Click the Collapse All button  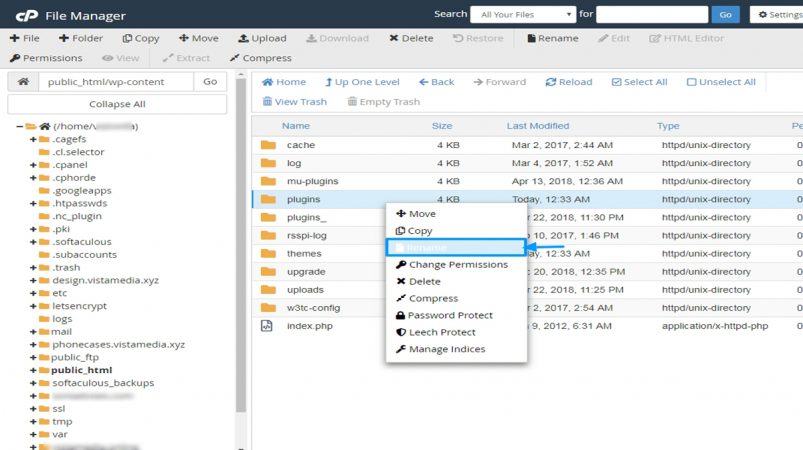[x=117, y=104]
